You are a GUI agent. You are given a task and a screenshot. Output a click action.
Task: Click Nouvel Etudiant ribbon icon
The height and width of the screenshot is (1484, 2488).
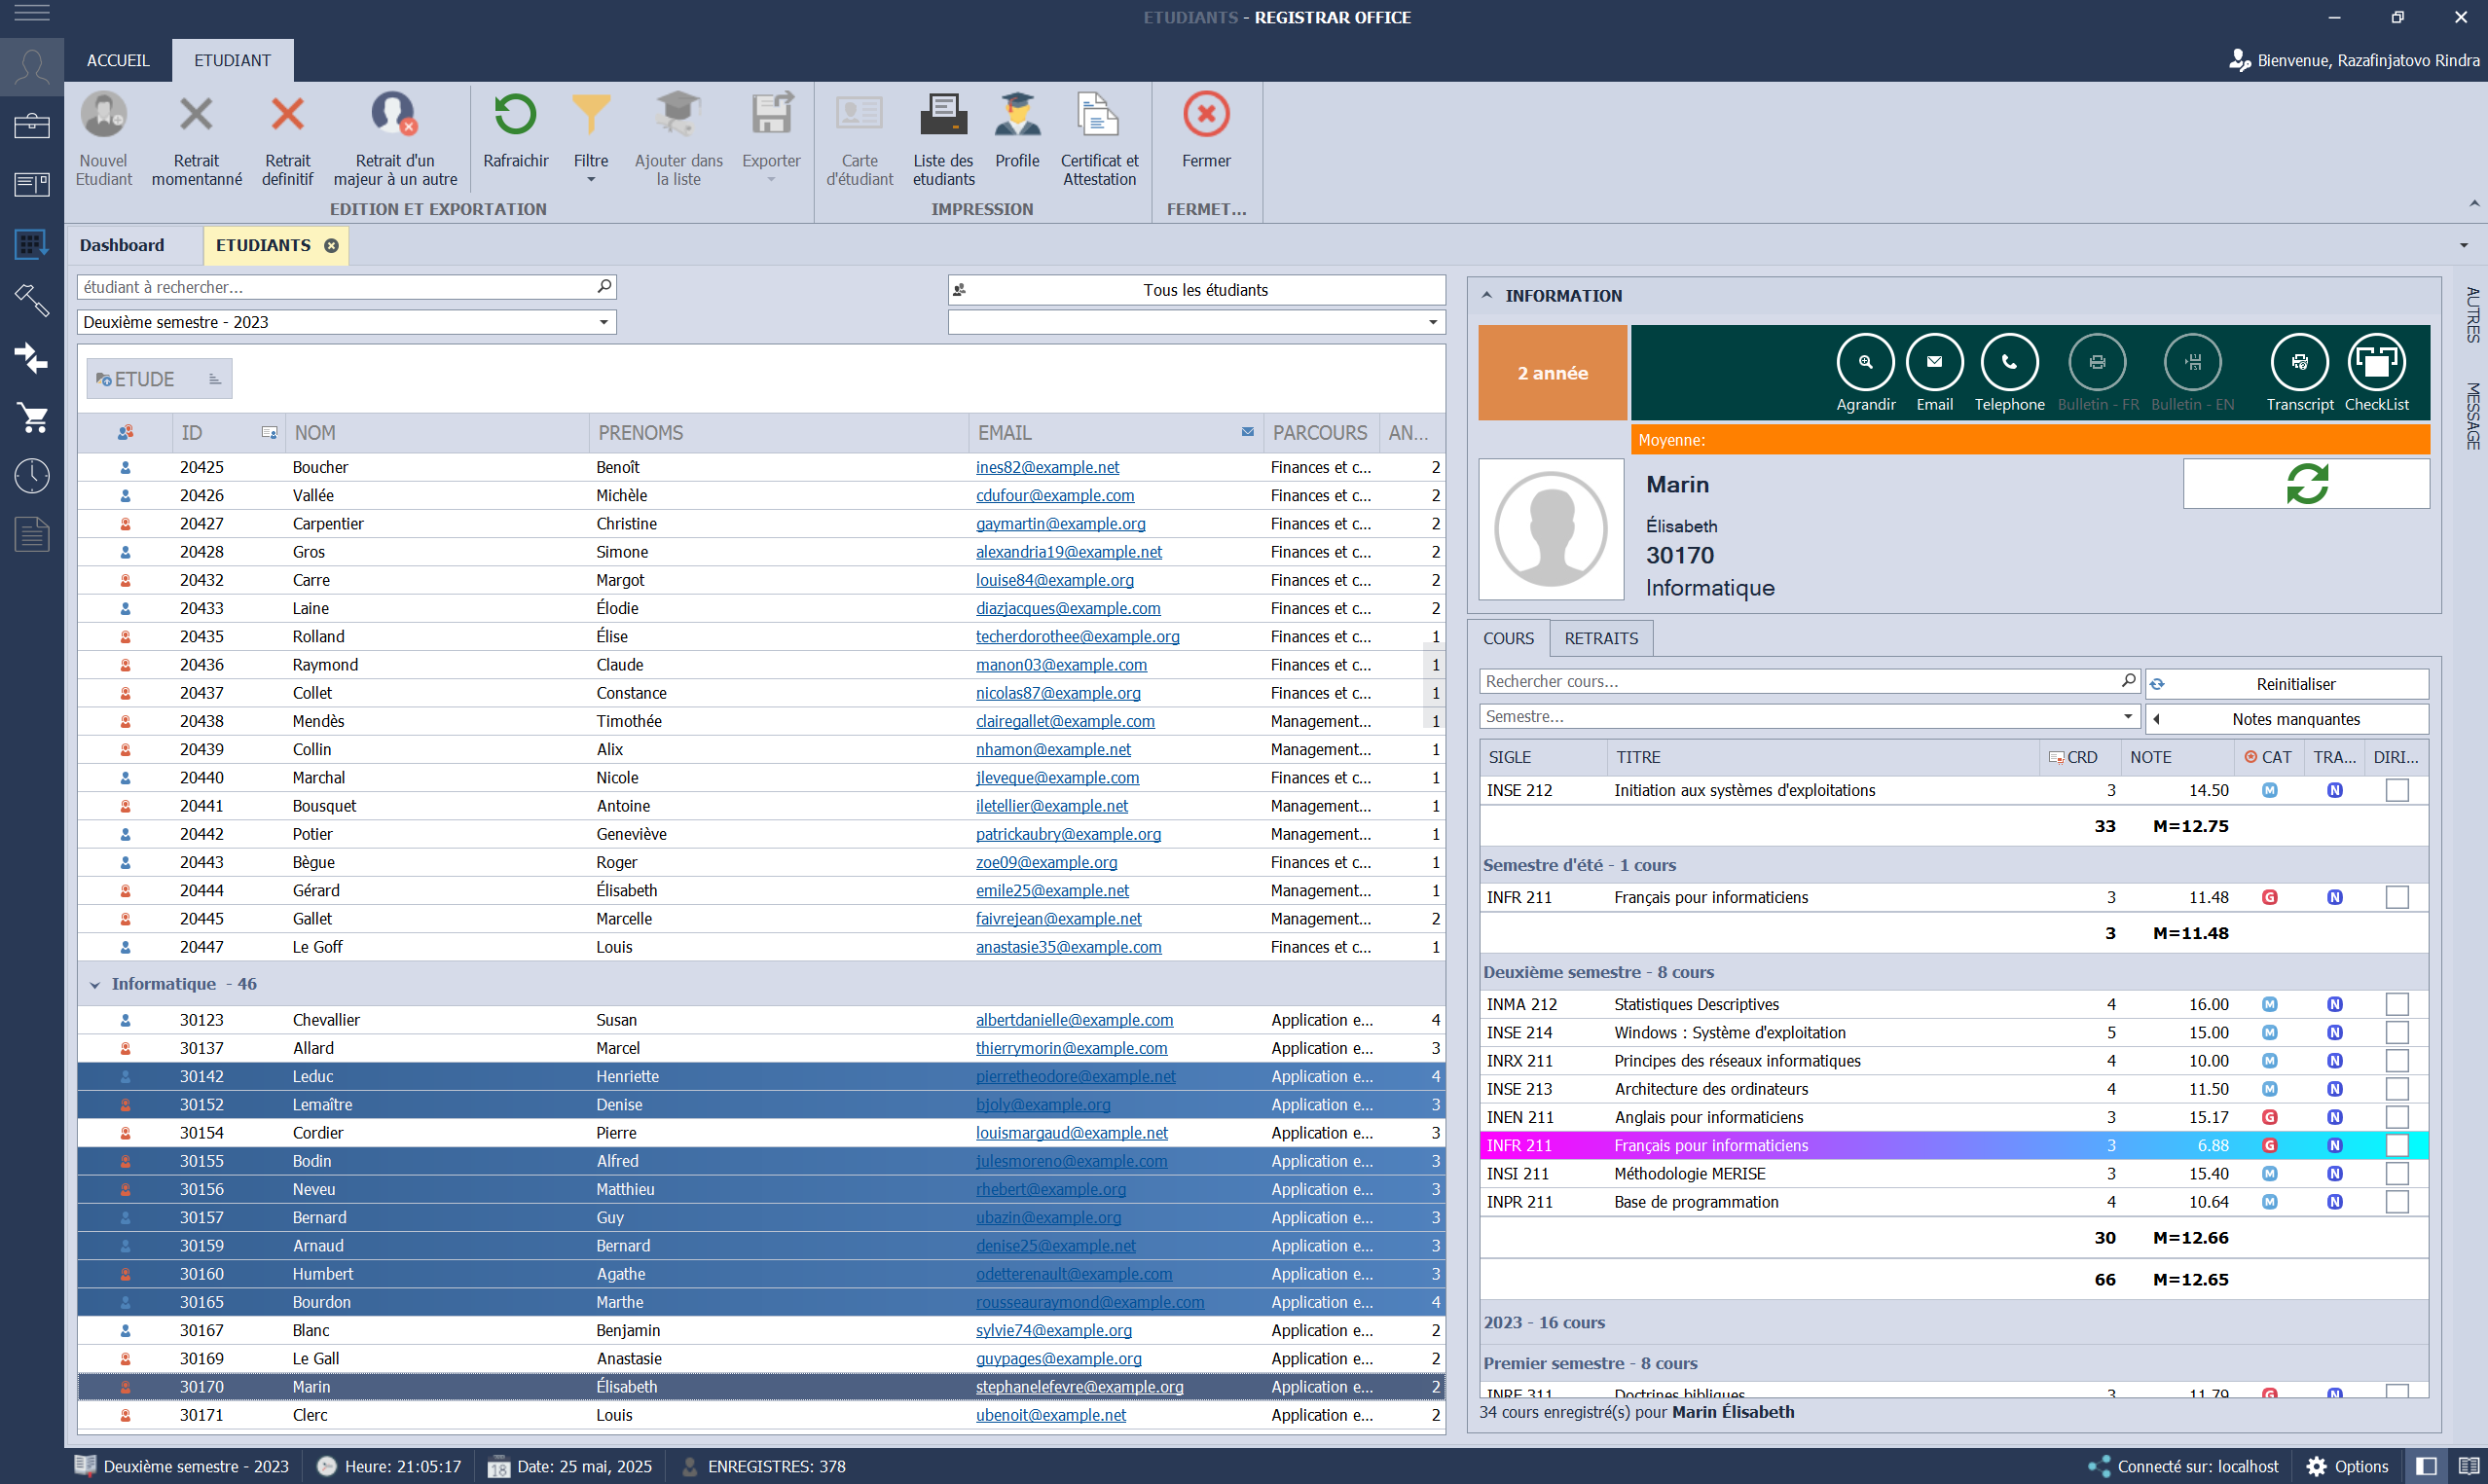click(x=103, y=116)
